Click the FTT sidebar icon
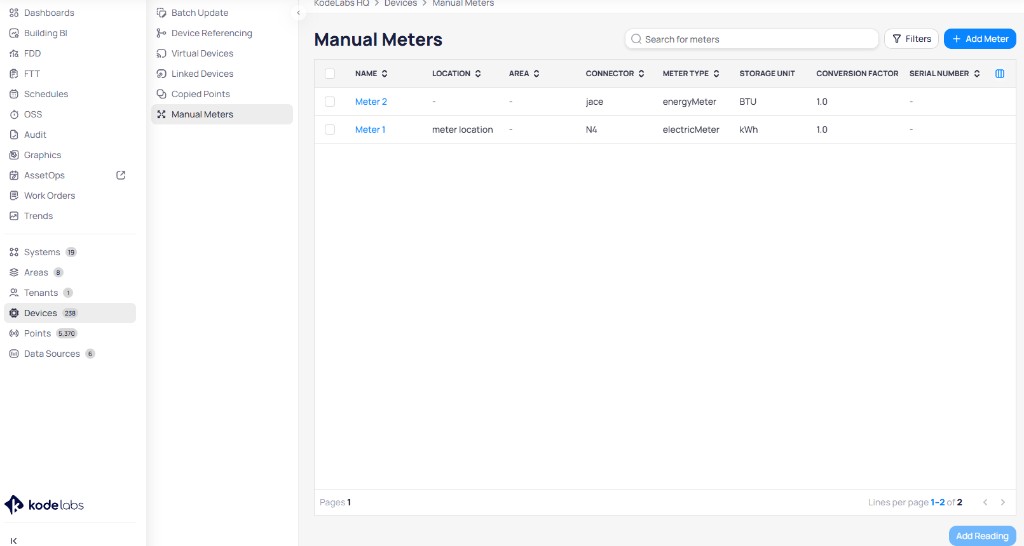The width and height of the screenshot is (1024, 546). (x=14, y=74)
